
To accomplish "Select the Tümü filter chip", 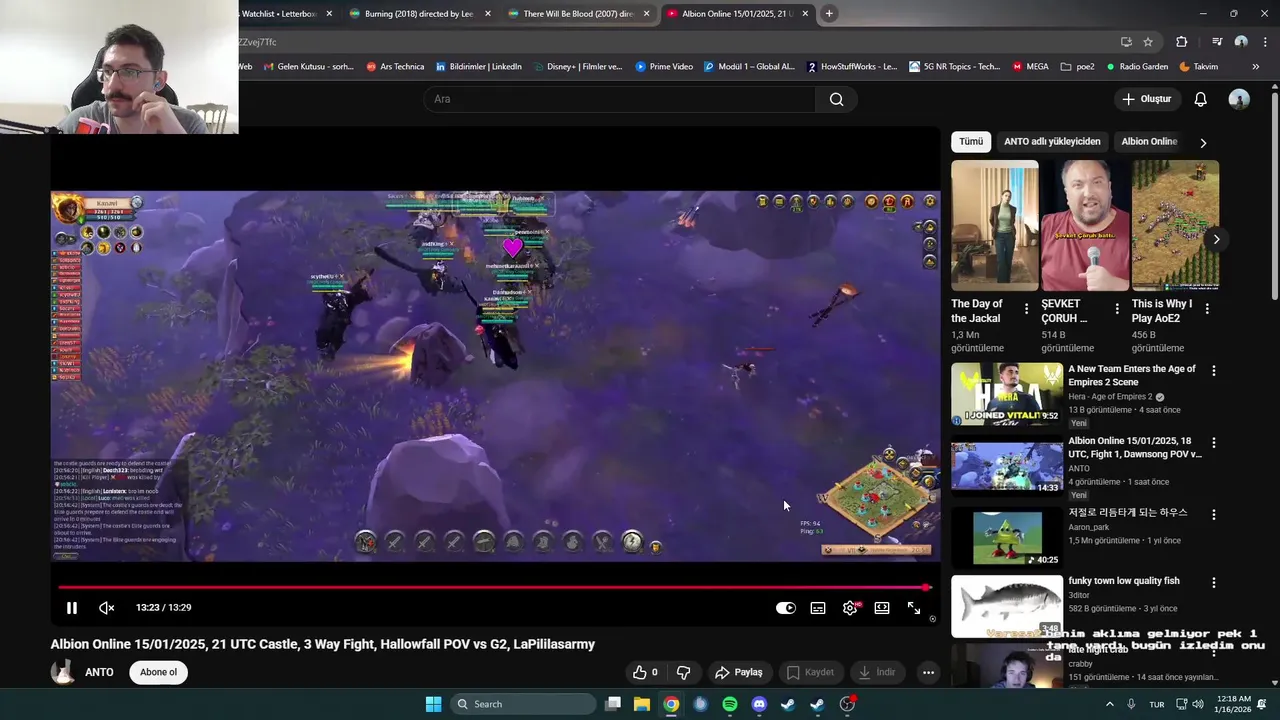I will (x=971, y=141).
